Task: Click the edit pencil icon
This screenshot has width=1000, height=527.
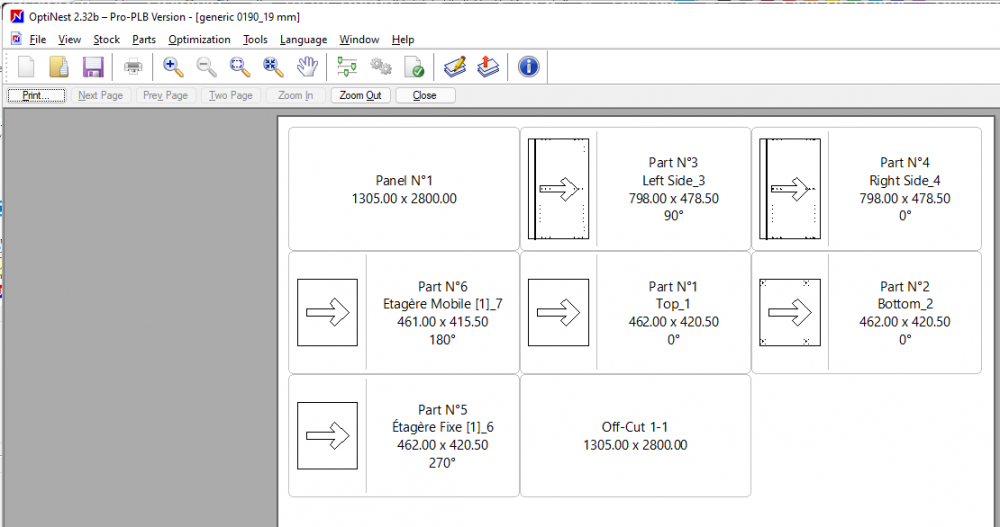Action: [x=455, y=66]
